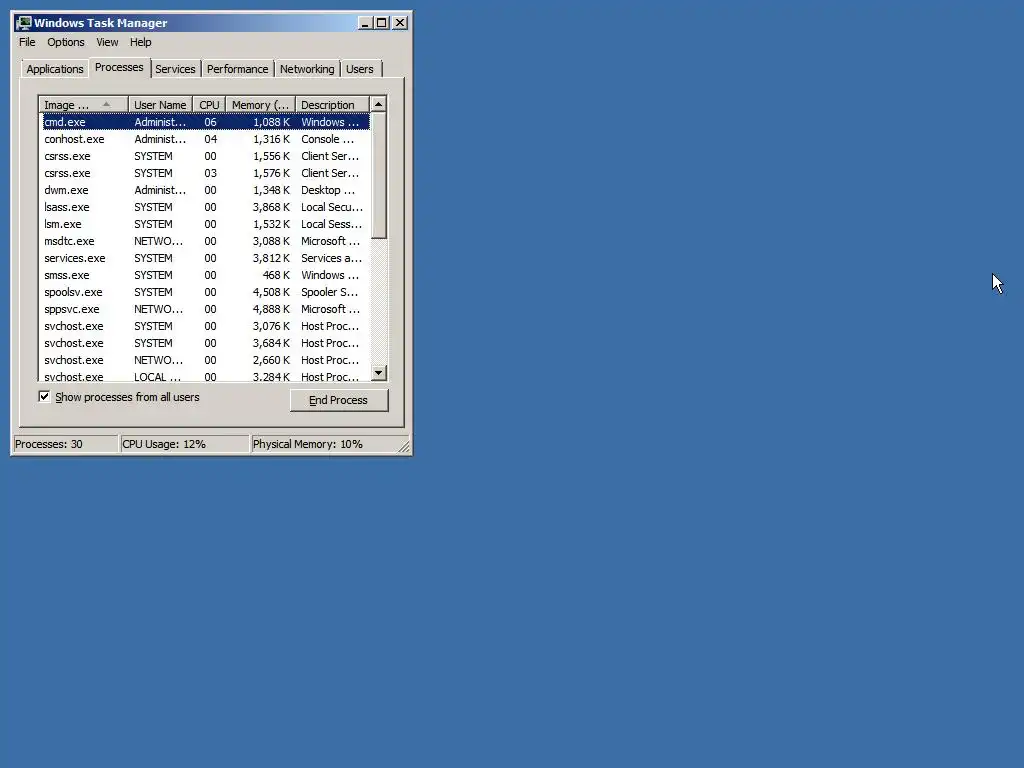Viewport: 1024px width, 768px height.
Task: Sort by User Name column header
Action: tap(160, 105)
